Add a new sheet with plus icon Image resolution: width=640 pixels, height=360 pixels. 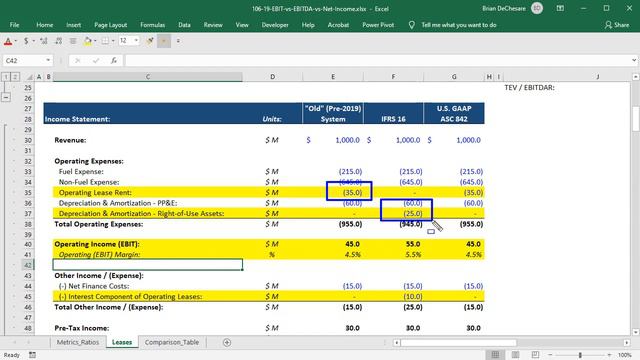227,342
